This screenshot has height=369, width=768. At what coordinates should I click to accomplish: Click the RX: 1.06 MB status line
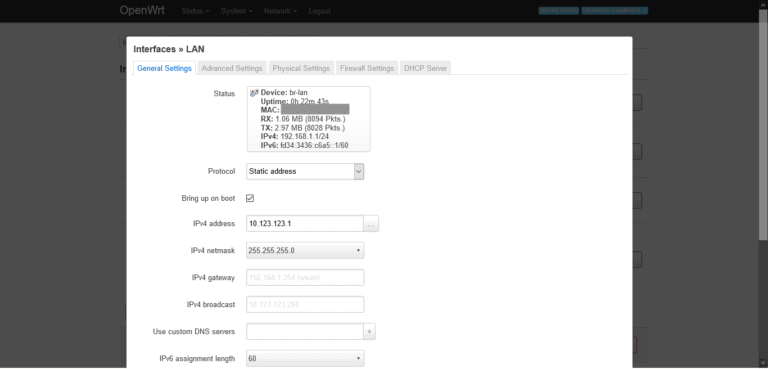[304, 119]
